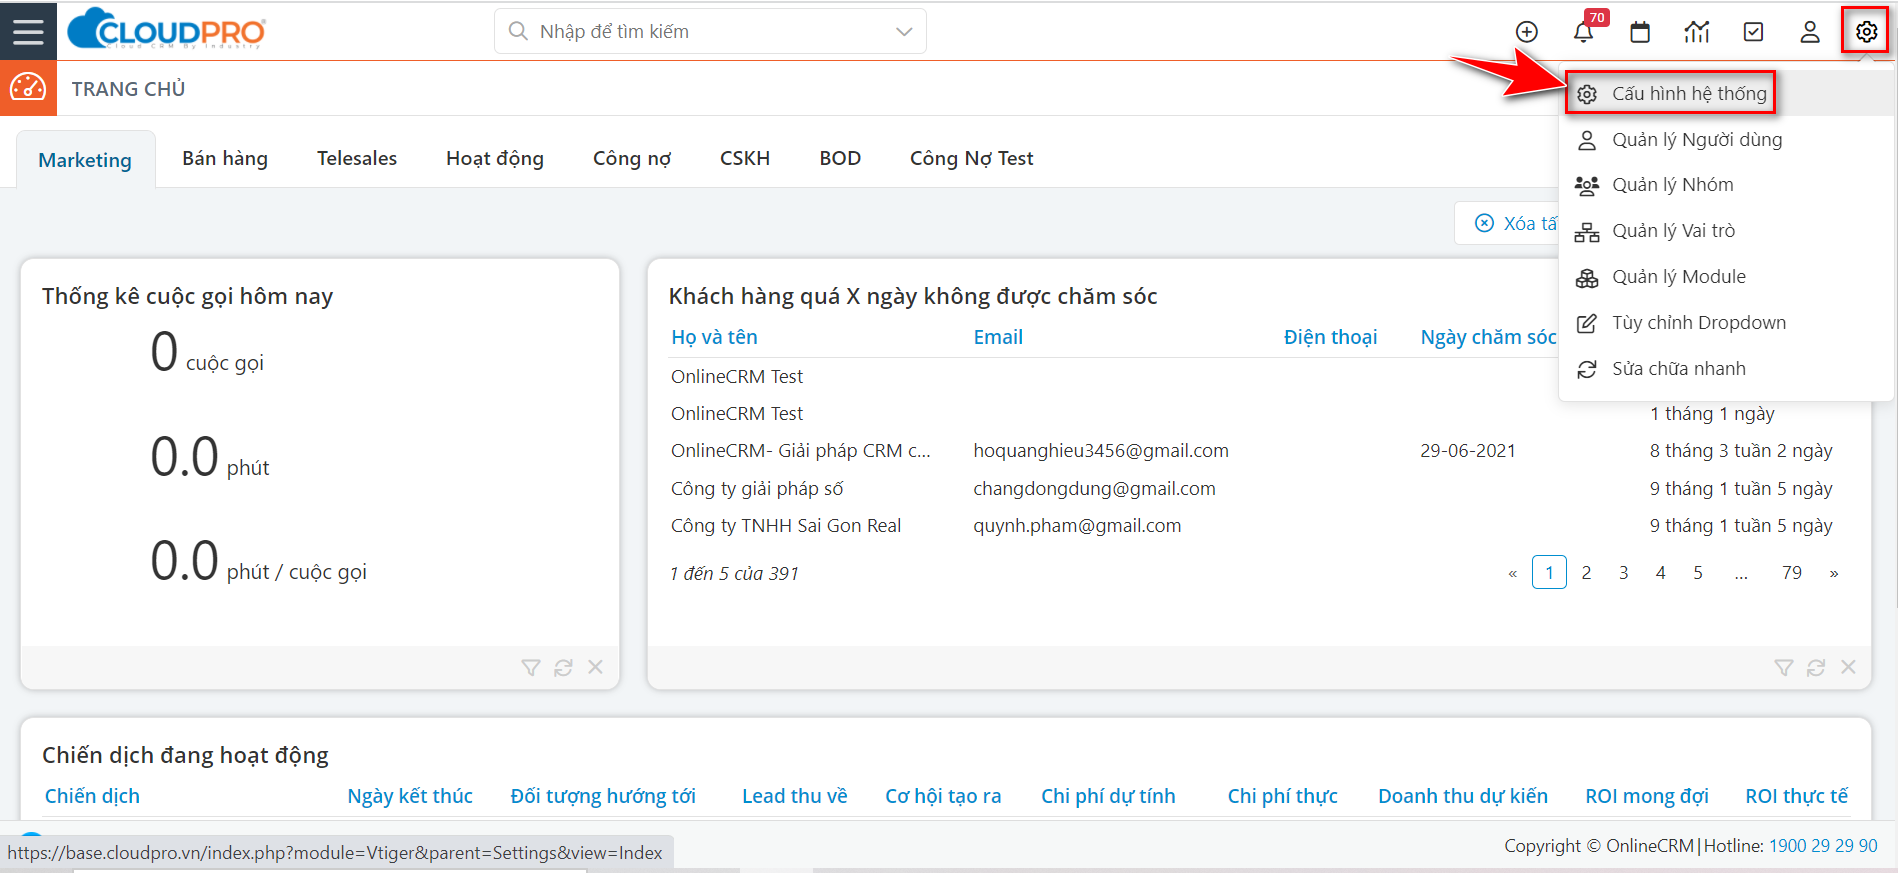Image resolution: width=1898 pixels, height=873 pixels.
Task: Click previous page « arrow
Action: click(x=1512, y=573)
